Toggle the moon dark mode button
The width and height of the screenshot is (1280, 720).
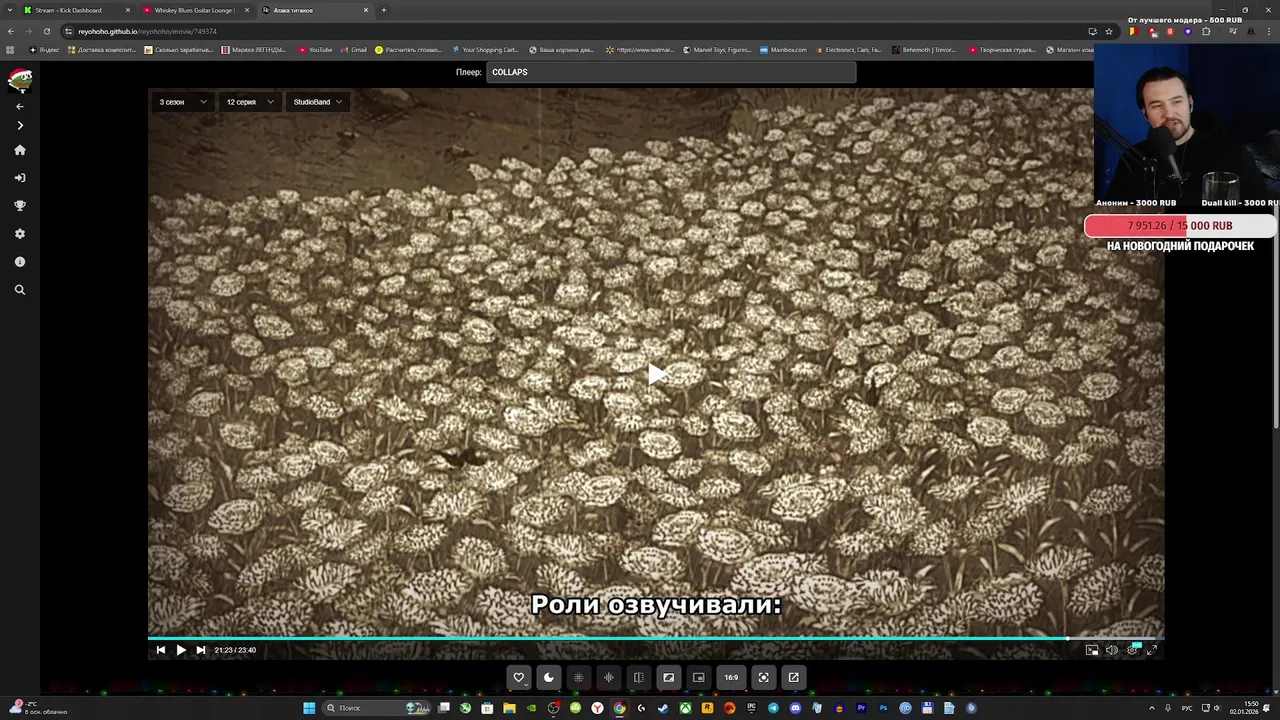[548, 677]
